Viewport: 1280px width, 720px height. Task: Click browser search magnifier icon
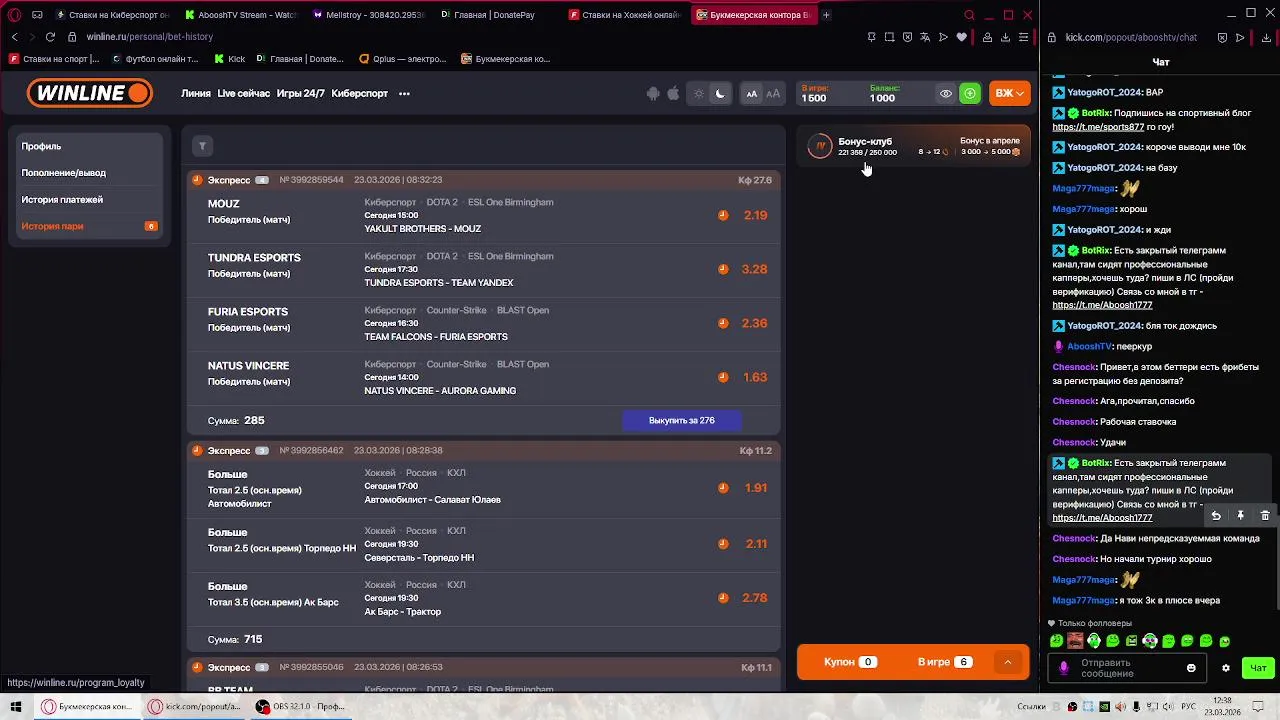pyautogui.click(x=969, y=15)
